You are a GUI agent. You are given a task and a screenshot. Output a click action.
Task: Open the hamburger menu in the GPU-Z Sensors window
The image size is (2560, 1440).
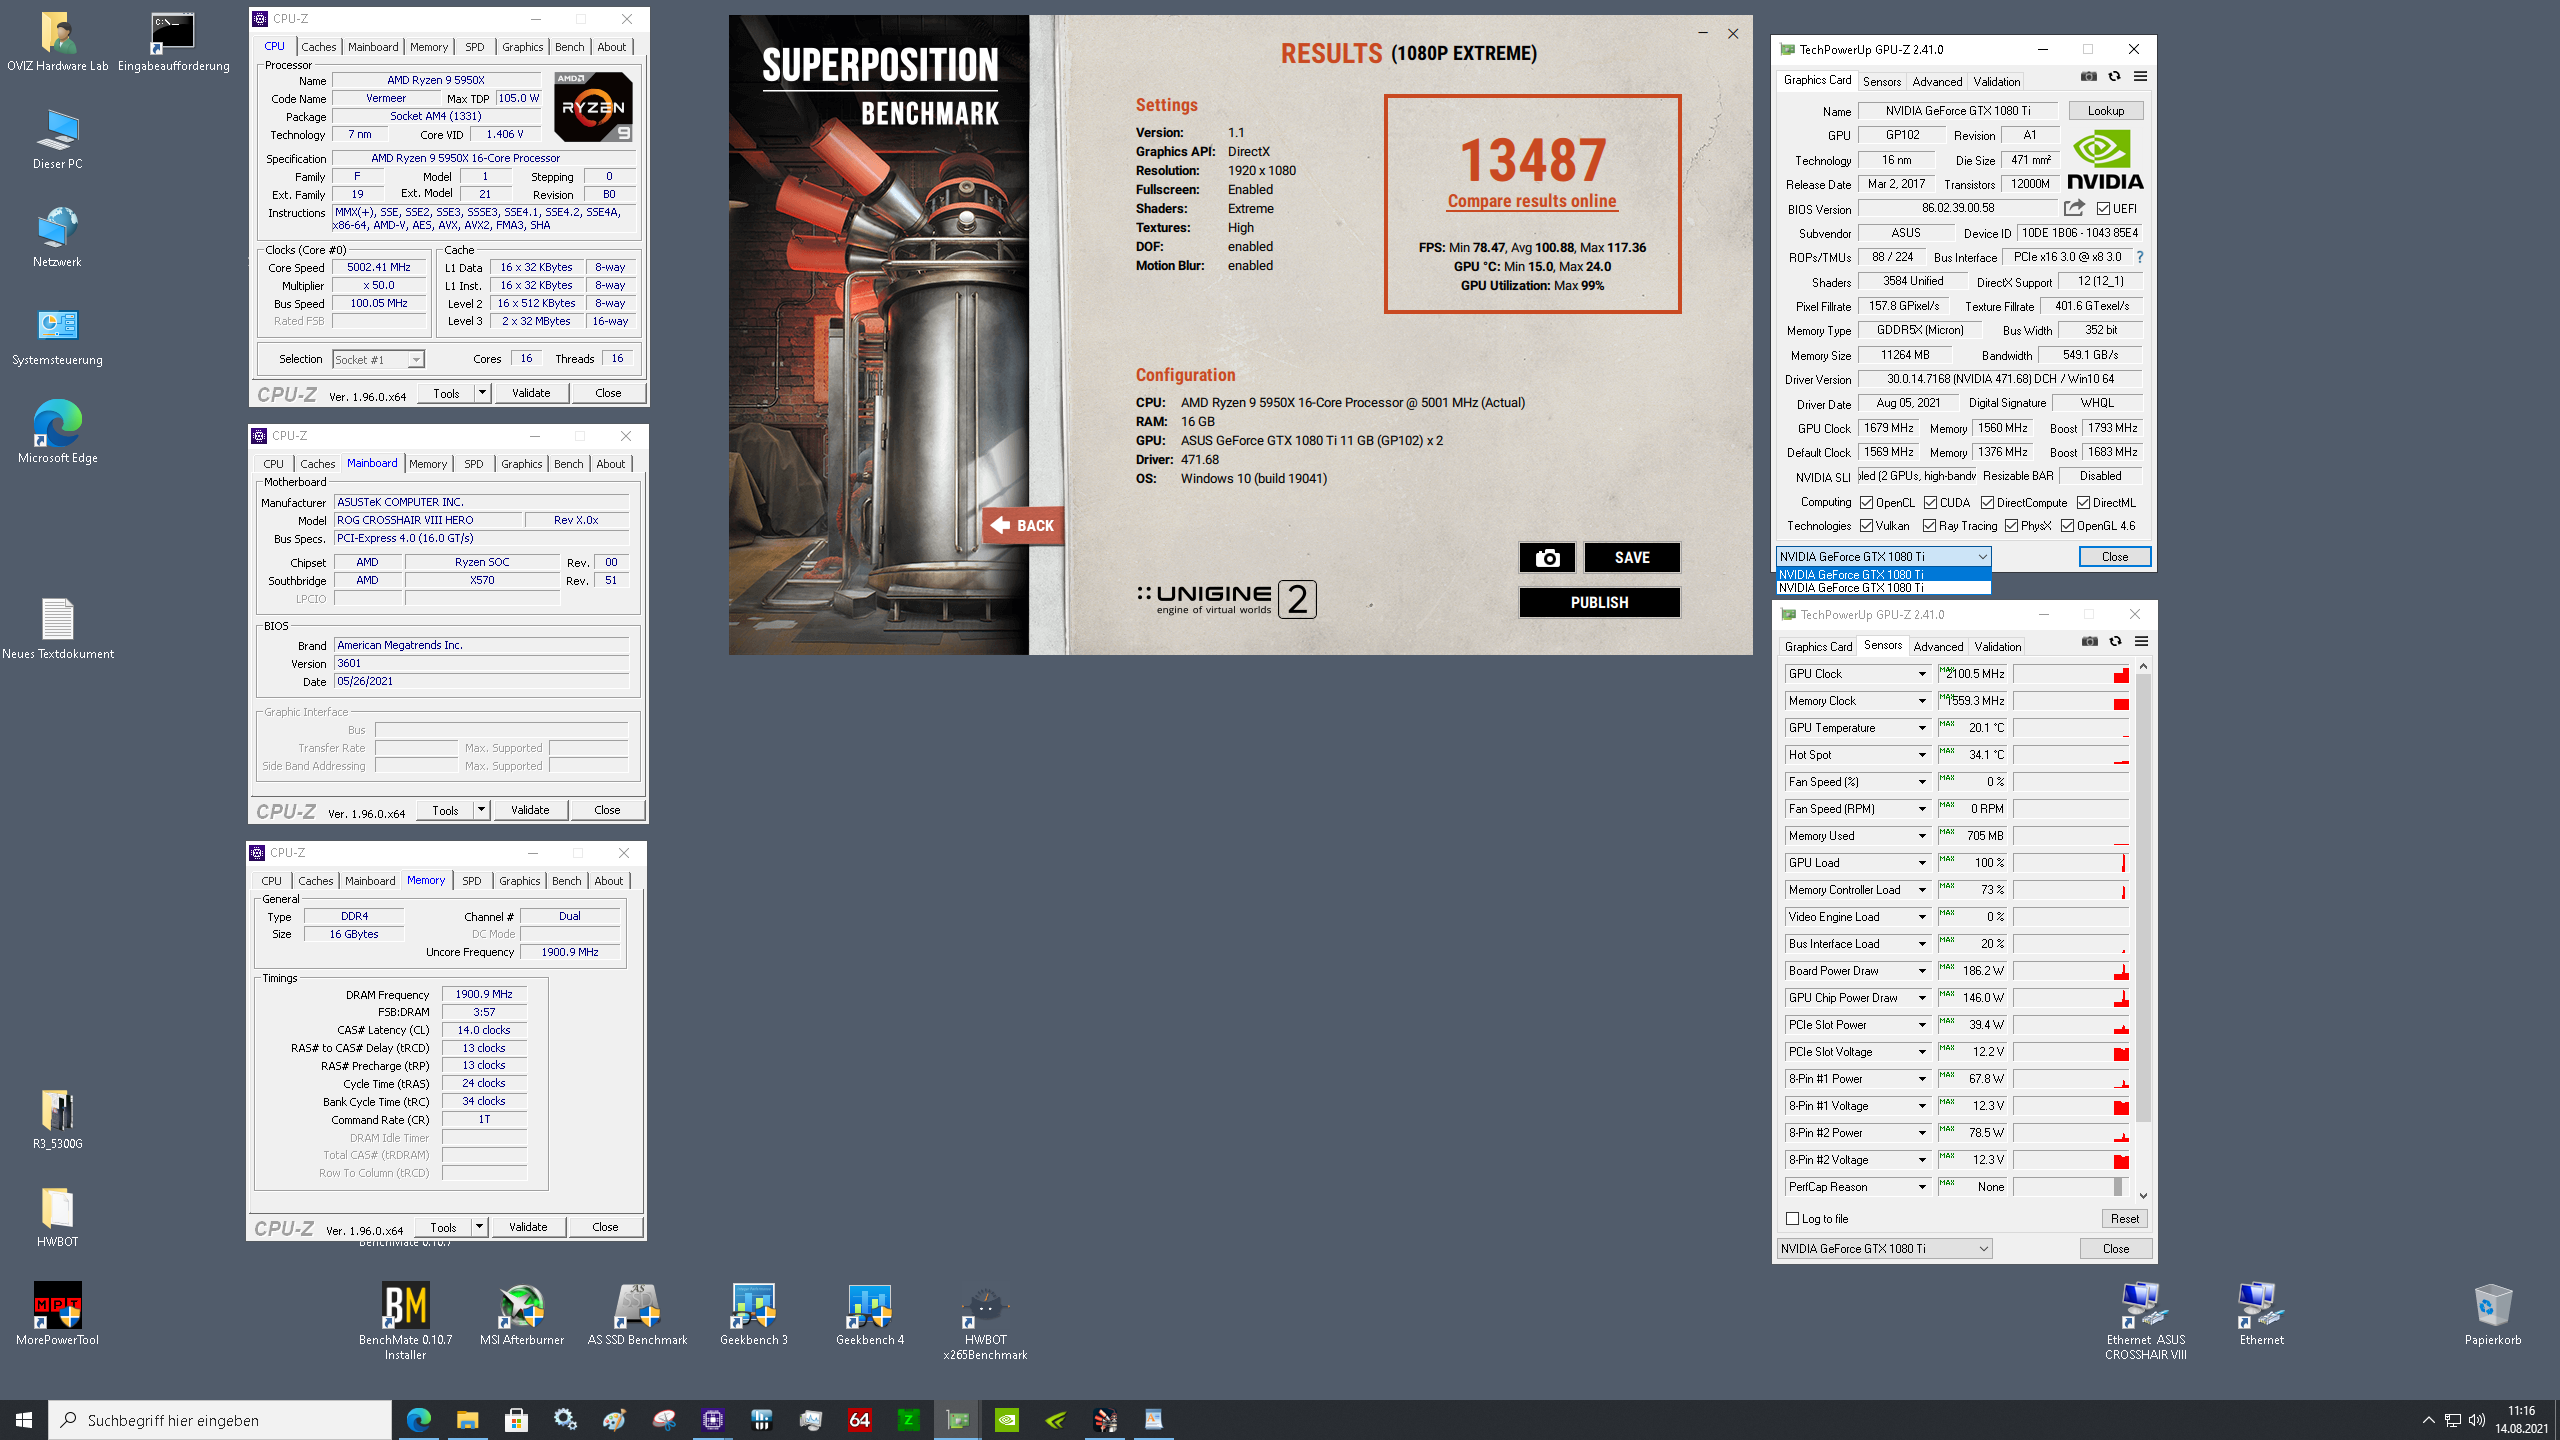[x=2141, y=642]
